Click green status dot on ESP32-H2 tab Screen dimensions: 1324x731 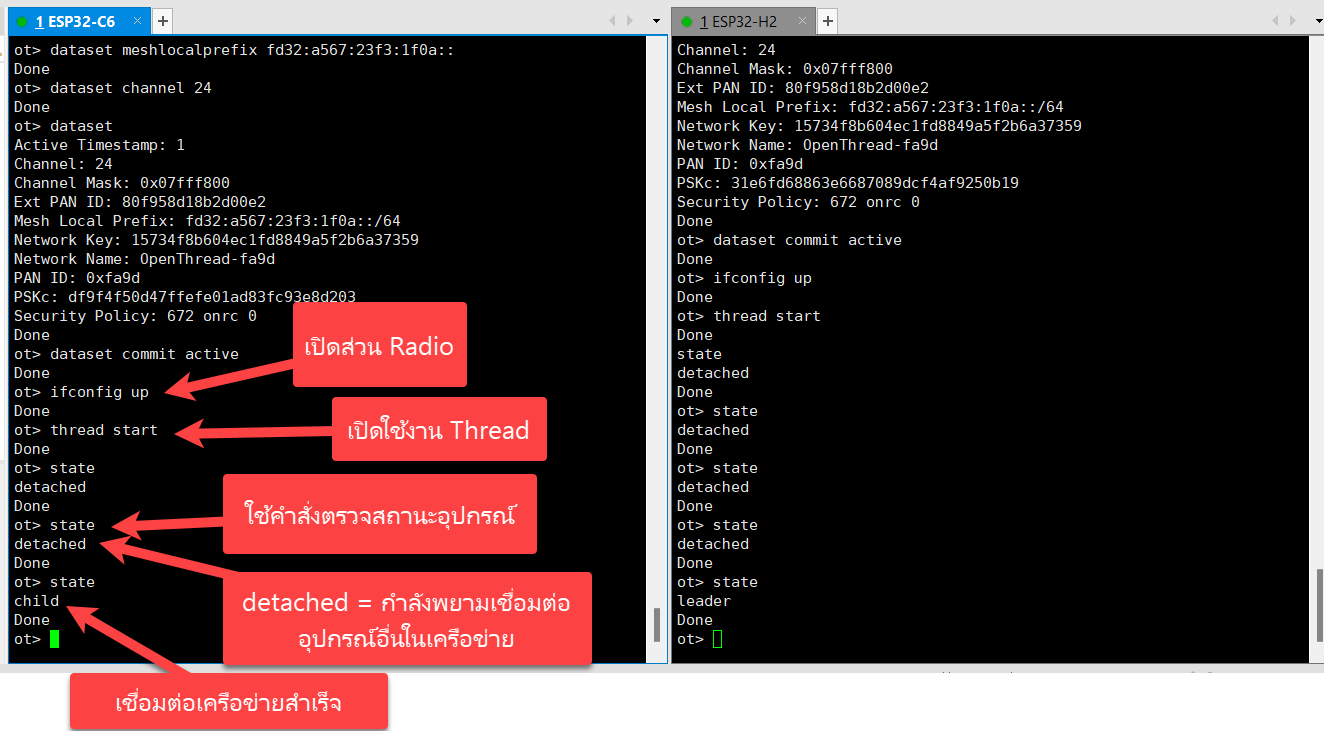[686, 22]
